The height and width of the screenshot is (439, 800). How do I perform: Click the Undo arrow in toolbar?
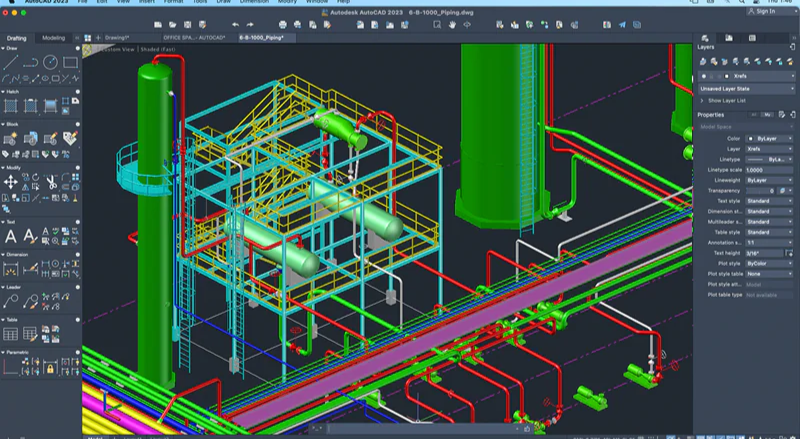(236, 24)
